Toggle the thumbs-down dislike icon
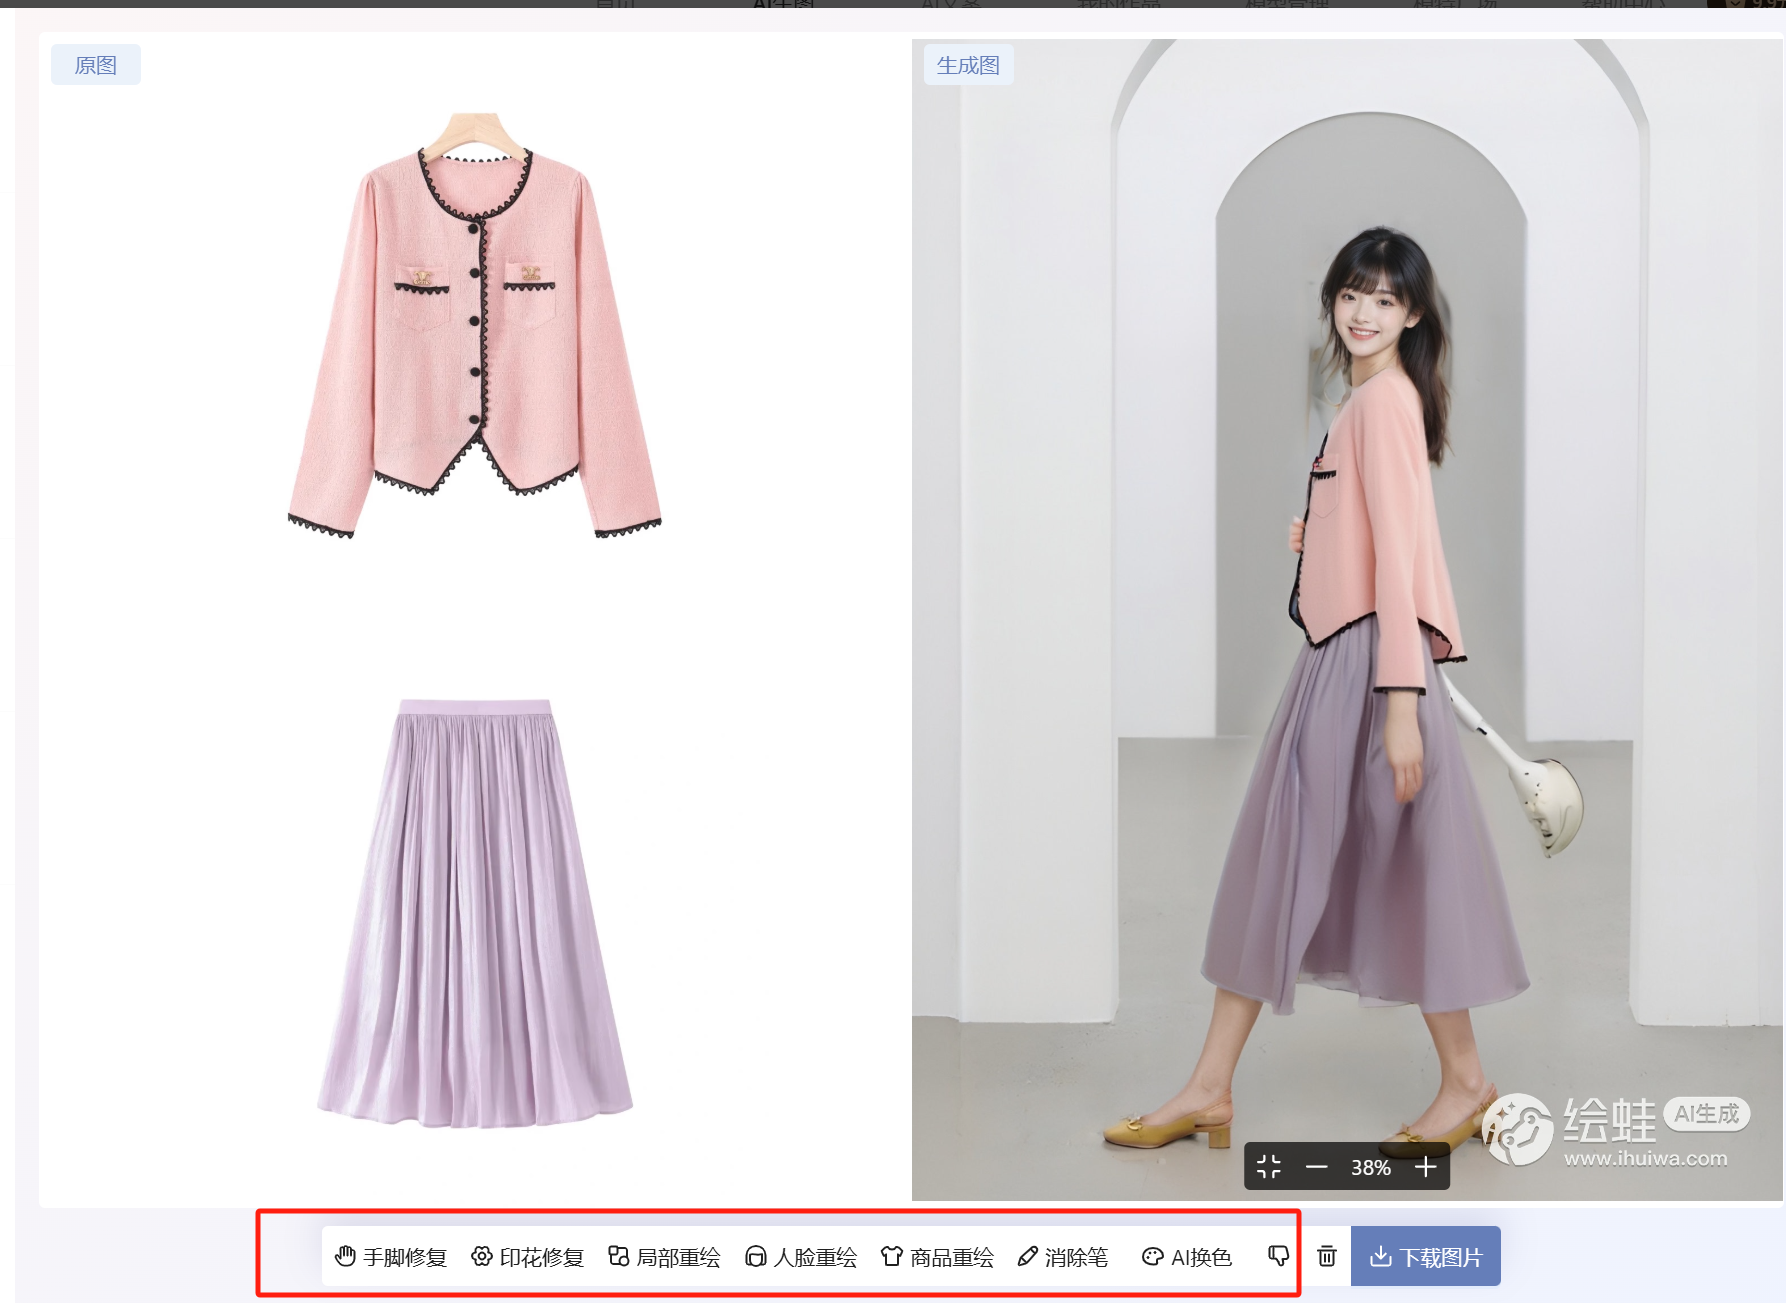1786x1303 pixels. (x=1277, y=1255)
